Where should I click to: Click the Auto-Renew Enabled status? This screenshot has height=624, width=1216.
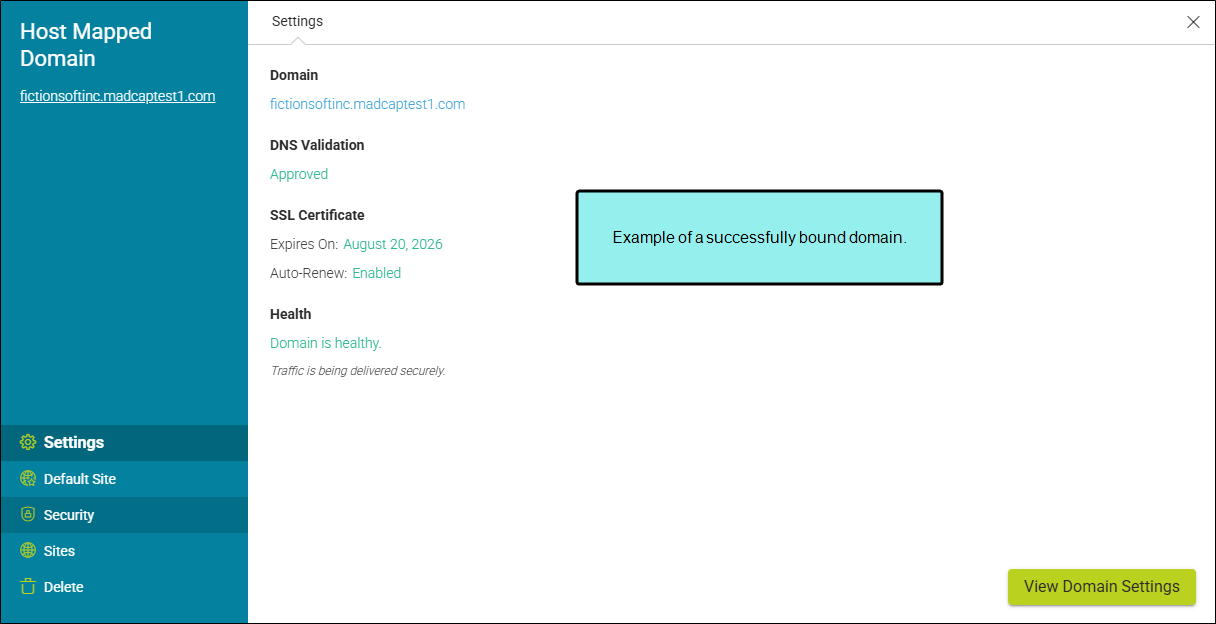(x=376, y=273)
